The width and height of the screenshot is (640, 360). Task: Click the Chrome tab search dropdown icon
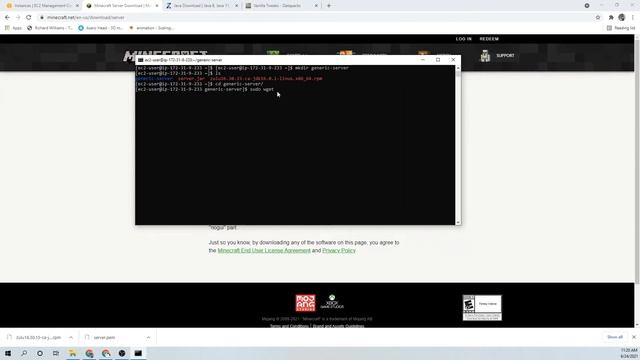(x=587, y=6)
